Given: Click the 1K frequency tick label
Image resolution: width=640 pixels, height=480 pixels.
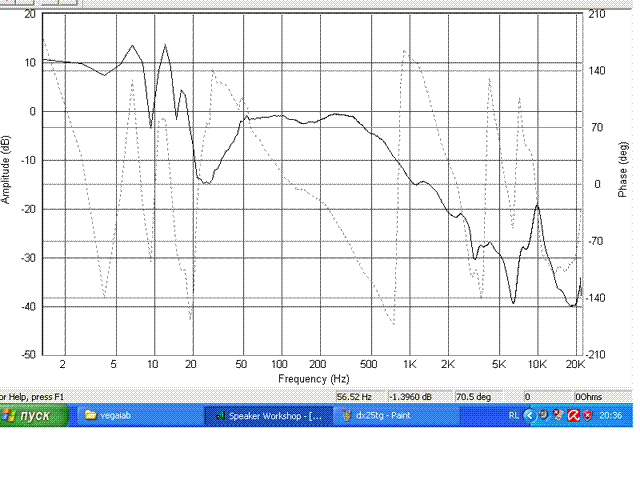Looking at the screenshot, I should 410,364.
